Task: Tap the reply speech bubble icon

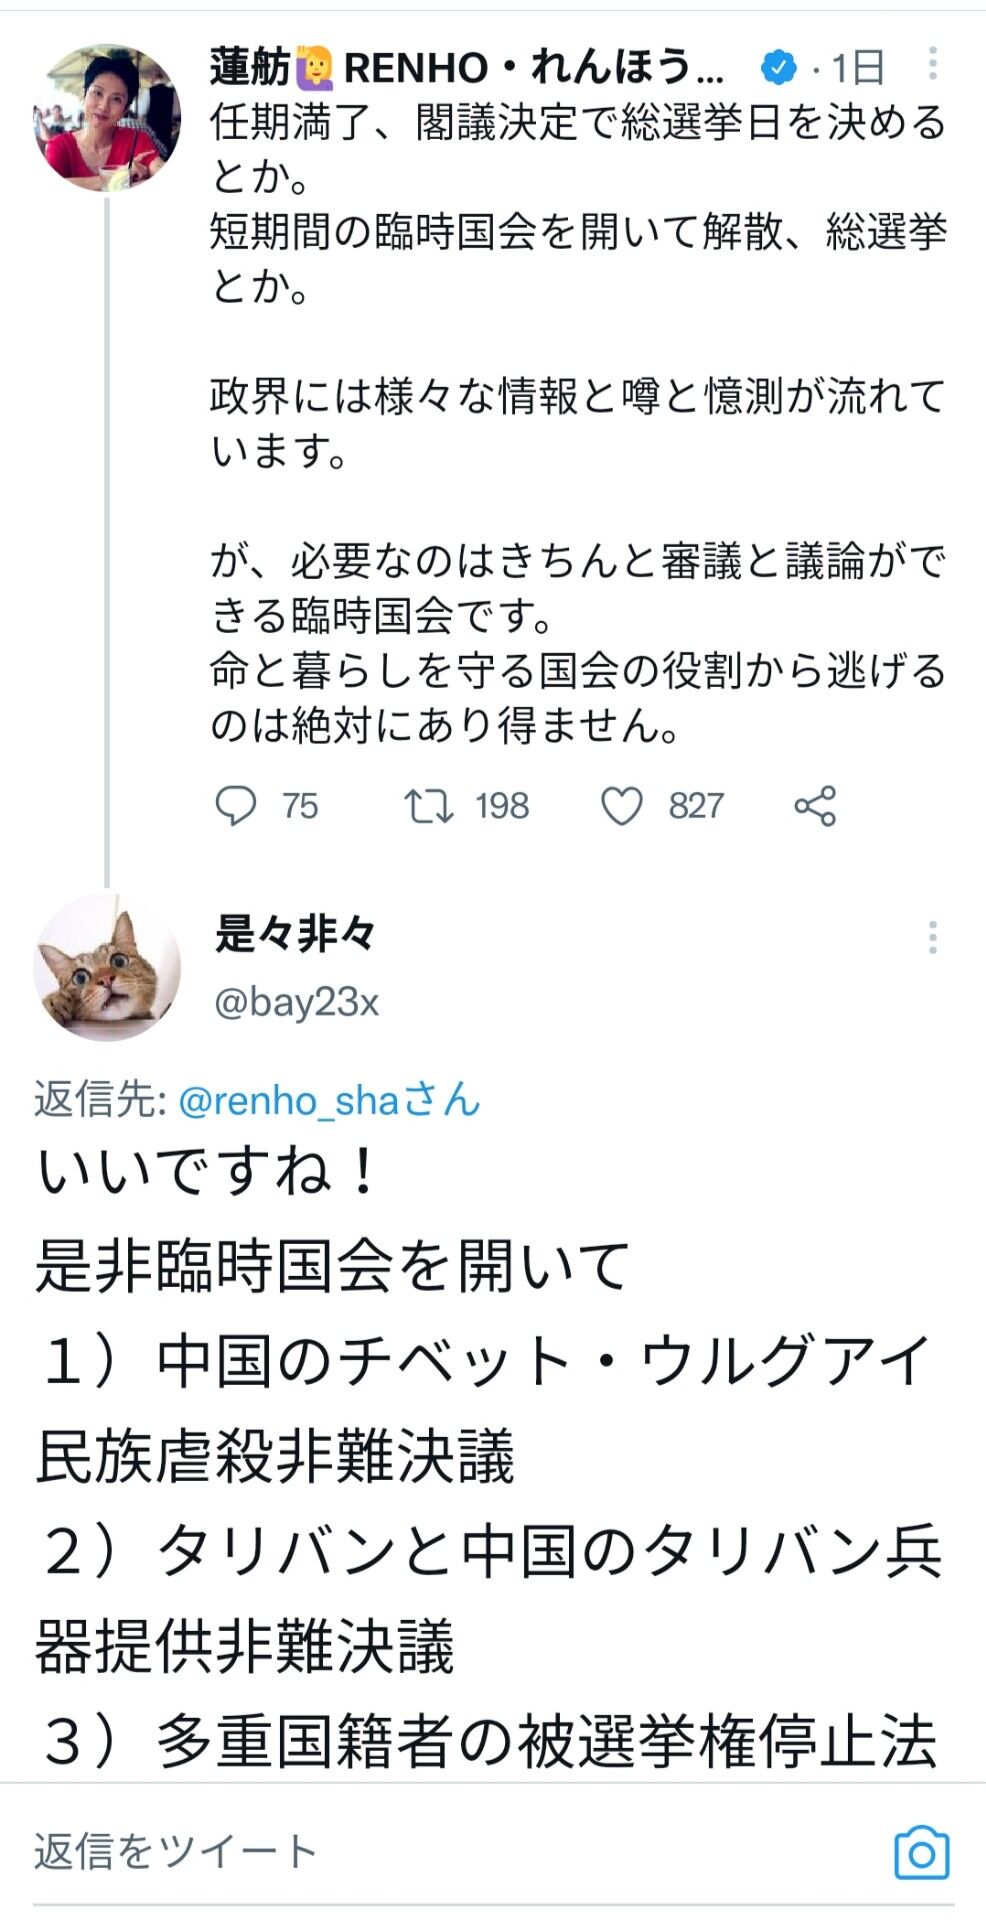Action: 236,806
